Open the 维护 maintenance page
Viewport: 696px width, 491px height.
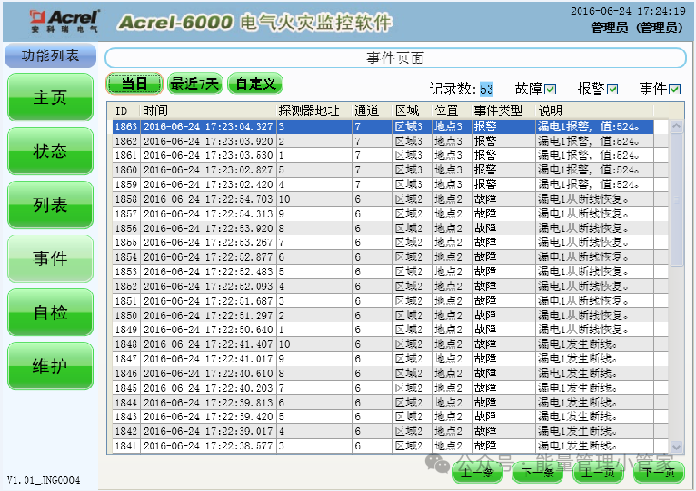pos(50,366)
